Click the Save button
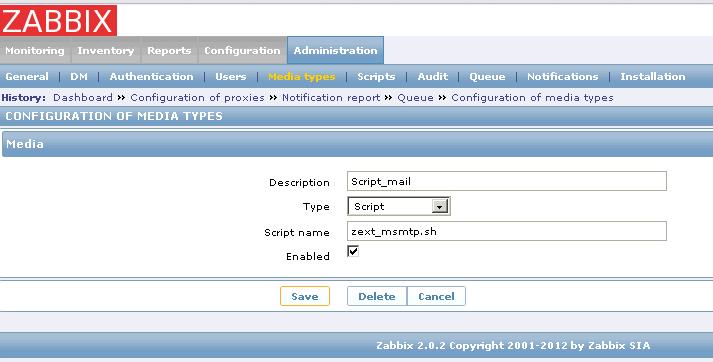 pyautogui.click(x=305, y=296)
